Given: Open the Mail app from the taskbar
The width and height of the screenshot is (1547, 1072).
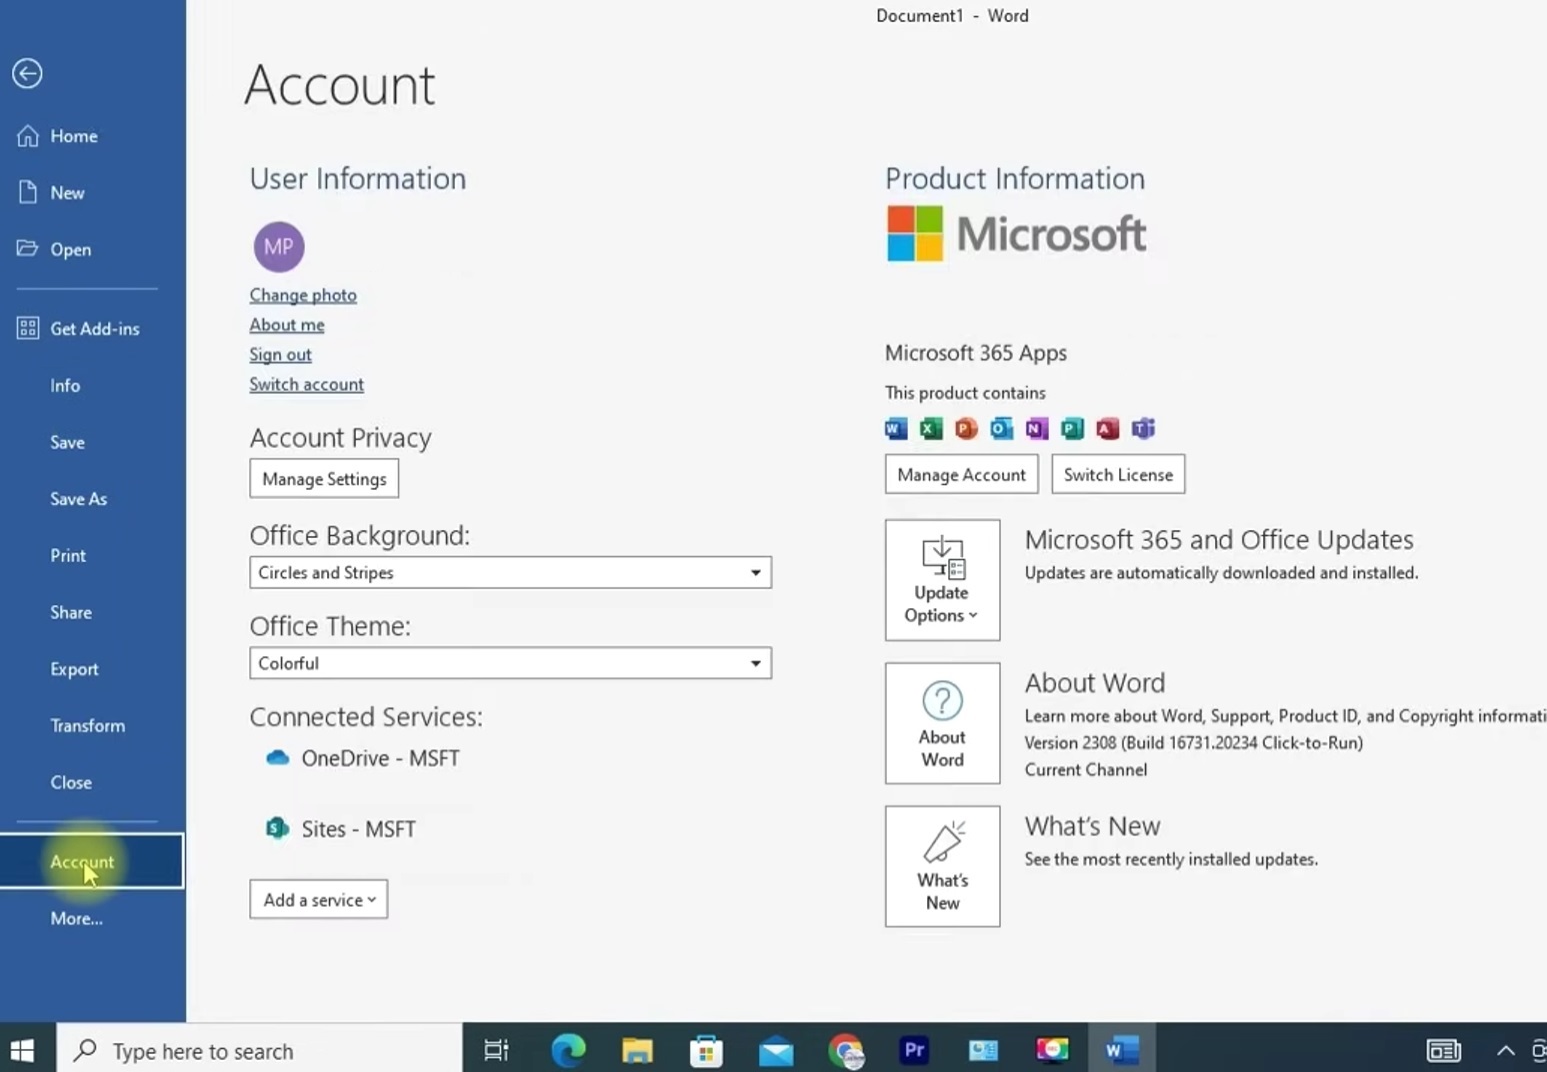Looking at the screenshot, I should coord(776,1050).
